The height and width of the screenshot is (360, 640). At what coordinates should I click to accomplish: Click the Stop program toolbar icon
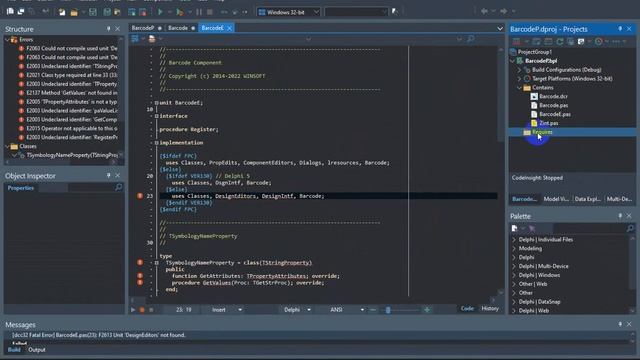tap(209, 12)
